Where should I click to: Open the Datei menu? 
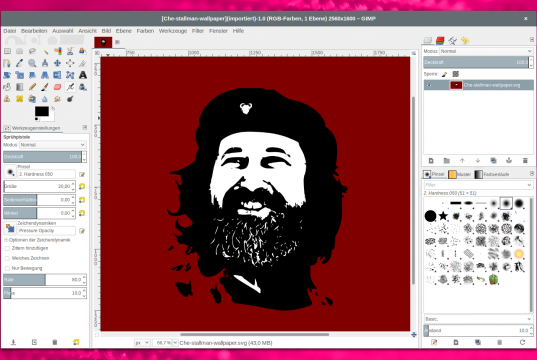[10, 31]
